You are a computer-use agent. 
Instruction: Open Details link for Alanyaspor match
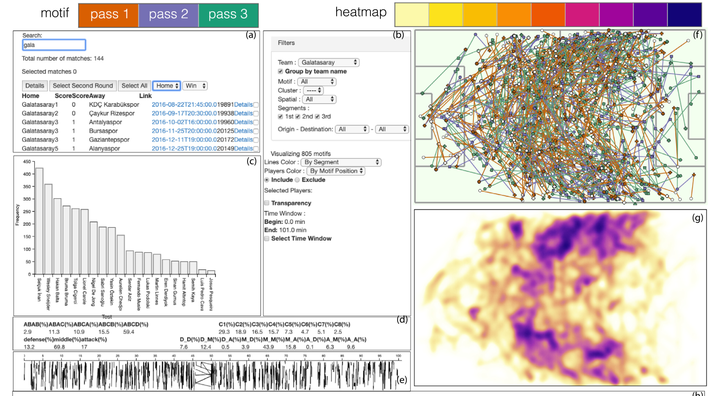click(x=243, y=148)
